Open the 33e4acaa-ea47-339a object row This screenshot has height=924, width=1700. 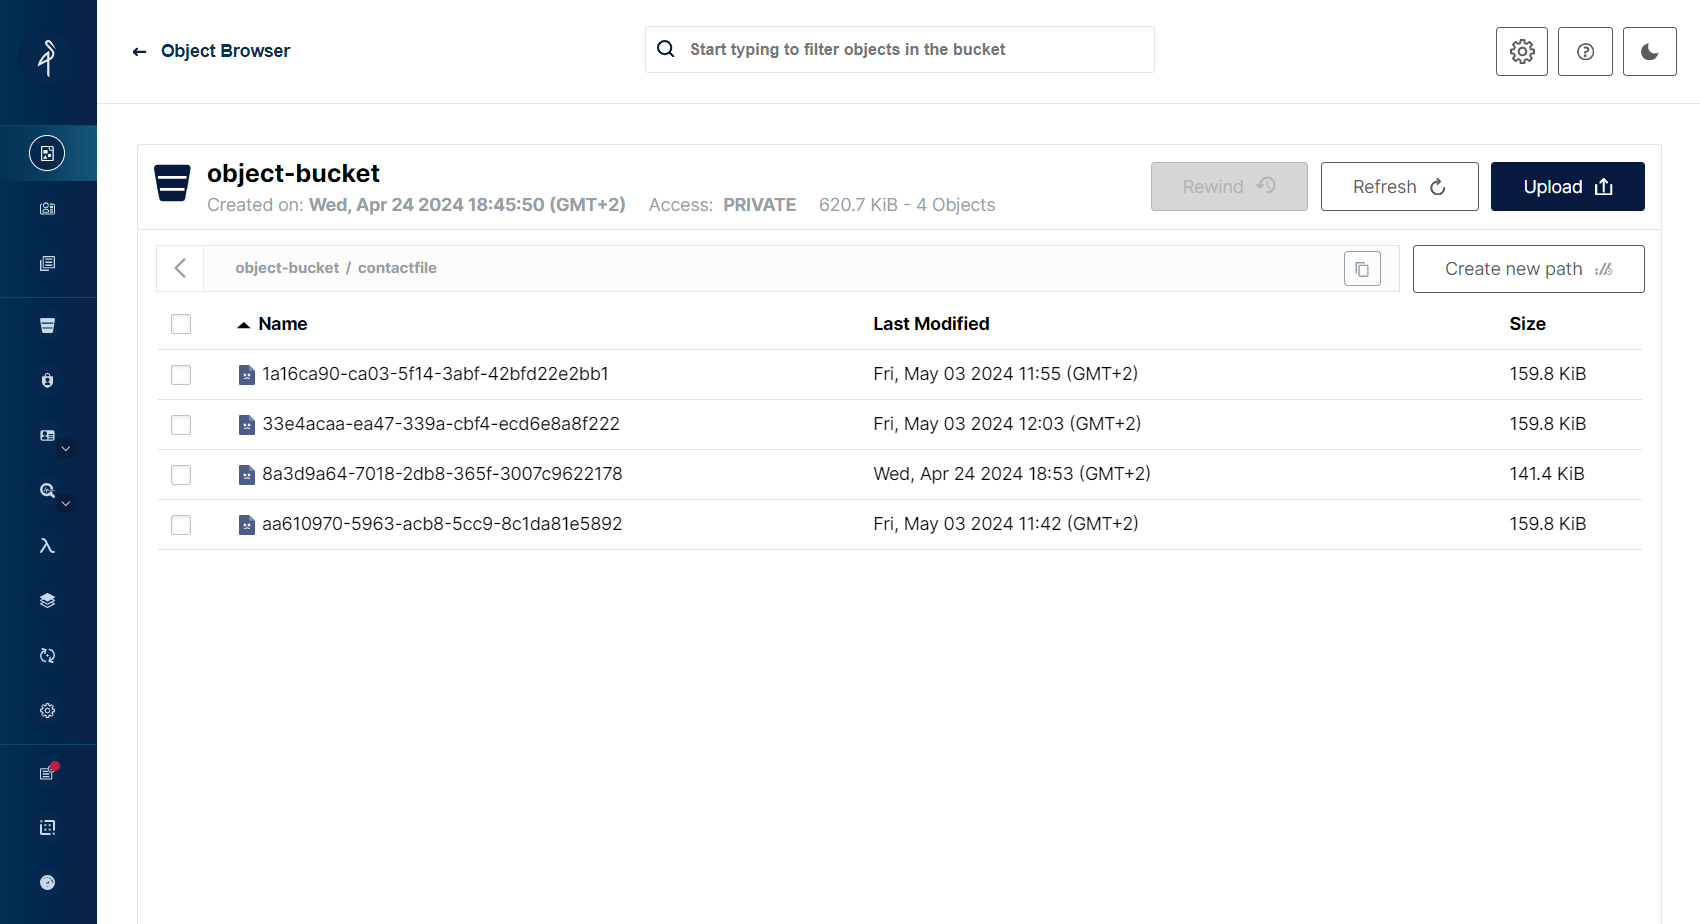pos(440,424)
